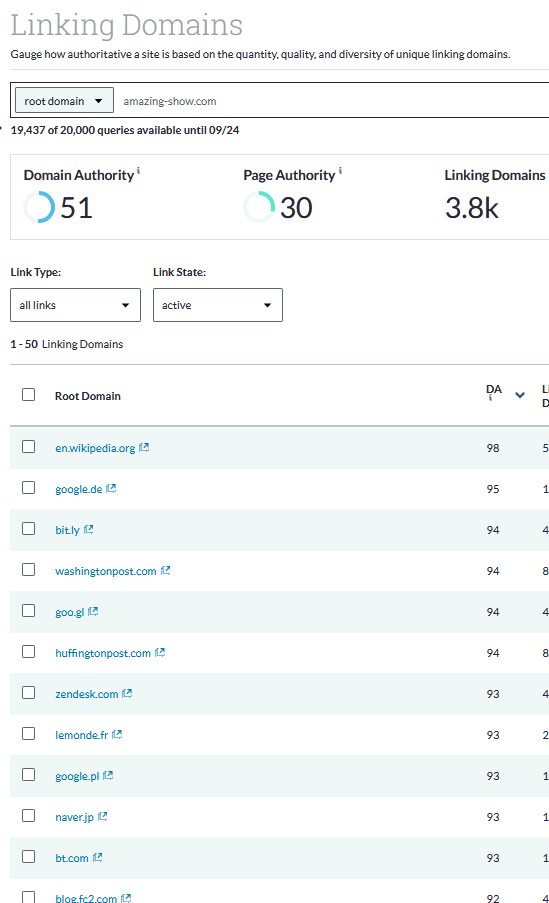Open external link icon beside google.de
Viewport: 549px width, 903px height.
[x=111, y=488]
